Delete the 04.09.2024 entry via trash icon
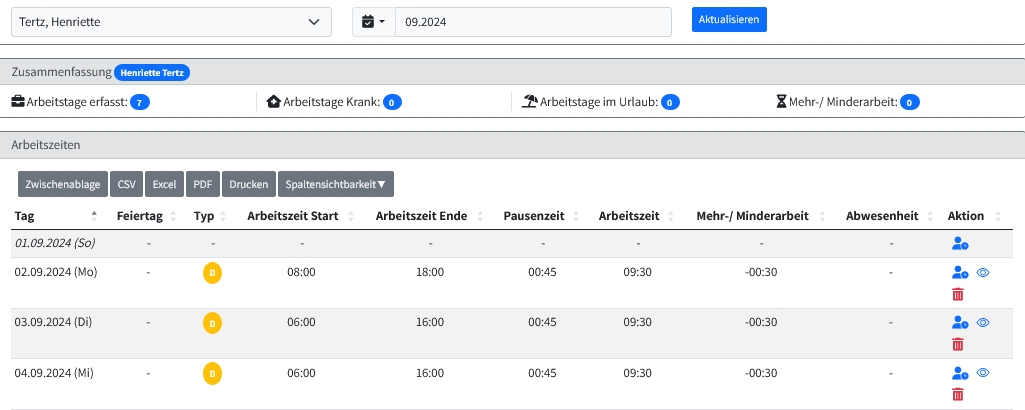1025x410 pixels. (x=958, y=395)
